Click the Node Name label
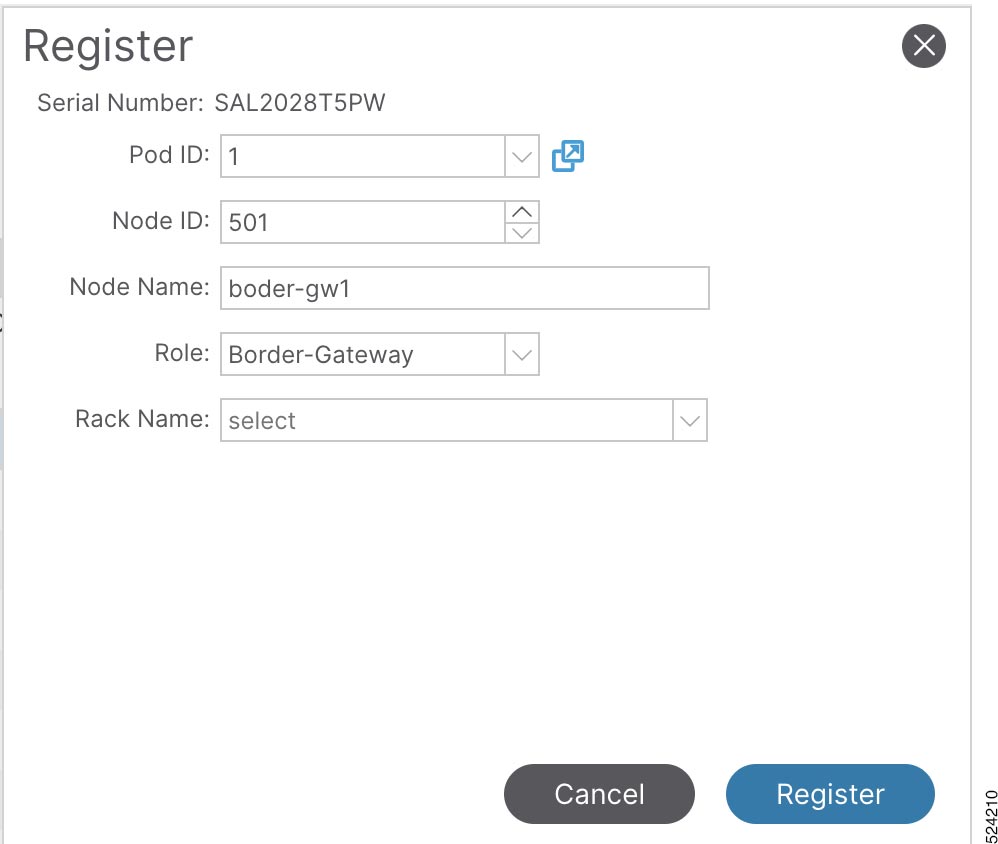998x844 pixels. 139,287
